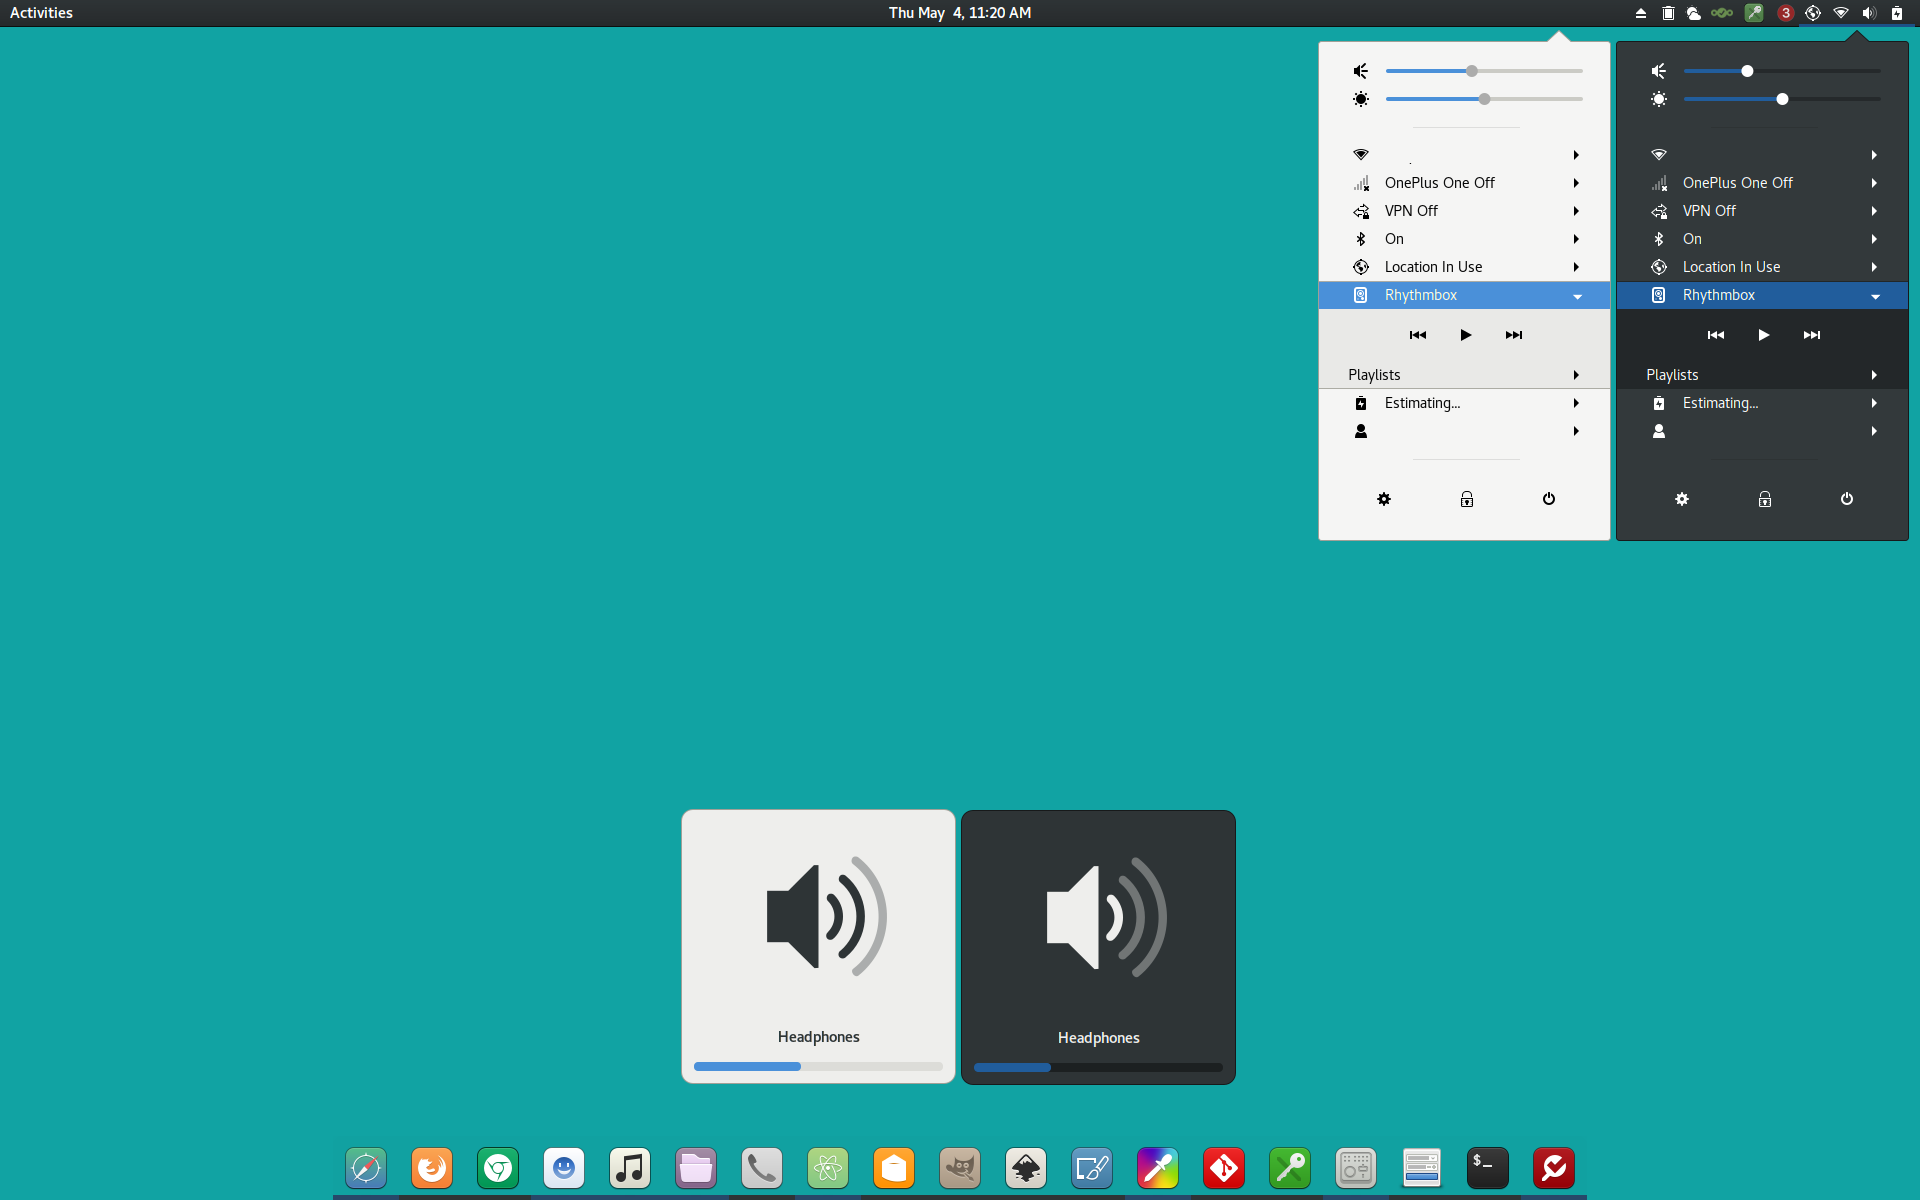The width and height of the screenshot is (1920, 1200).
Task: Launch the Terminal from the dock
Action: point(1488,1168)
